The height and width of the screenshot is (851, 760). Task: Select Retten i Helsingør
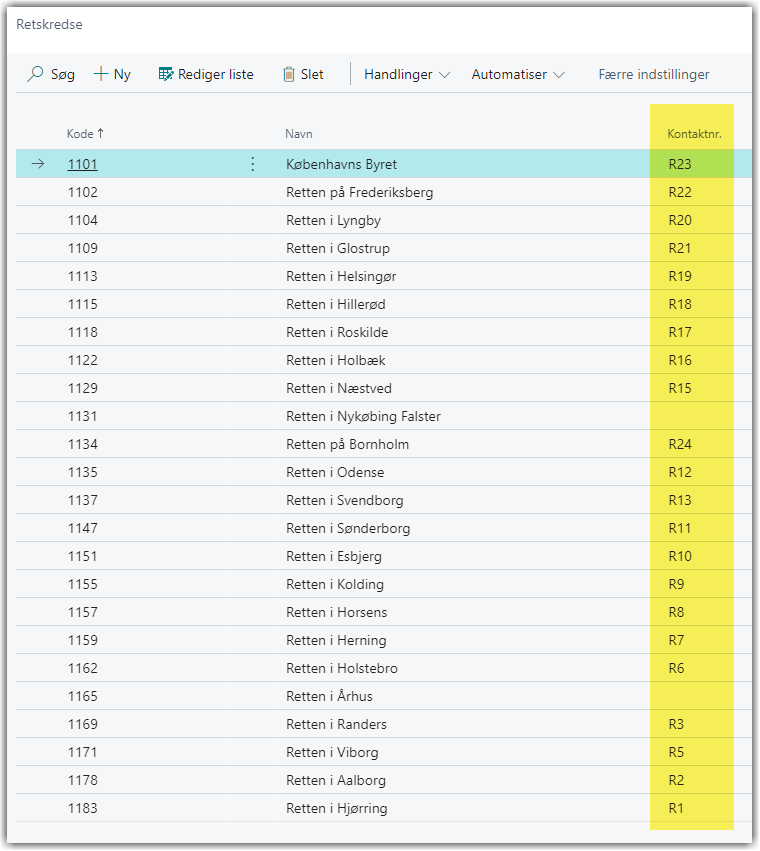(341, 276)
